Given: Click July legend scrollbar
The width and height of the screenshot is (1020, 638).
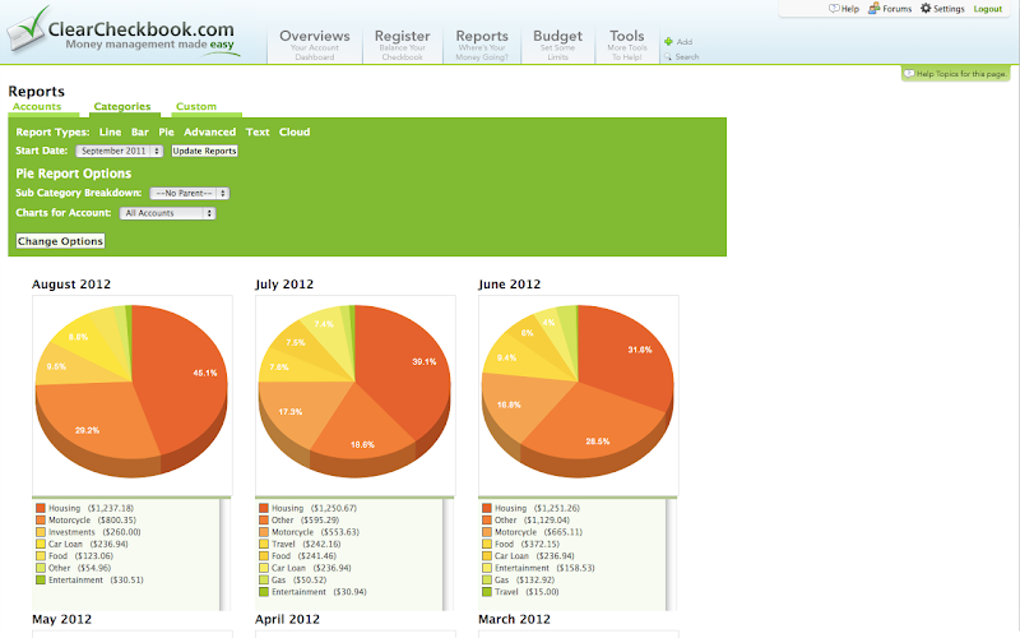Looking at the screenshot, I should [448, 554].
